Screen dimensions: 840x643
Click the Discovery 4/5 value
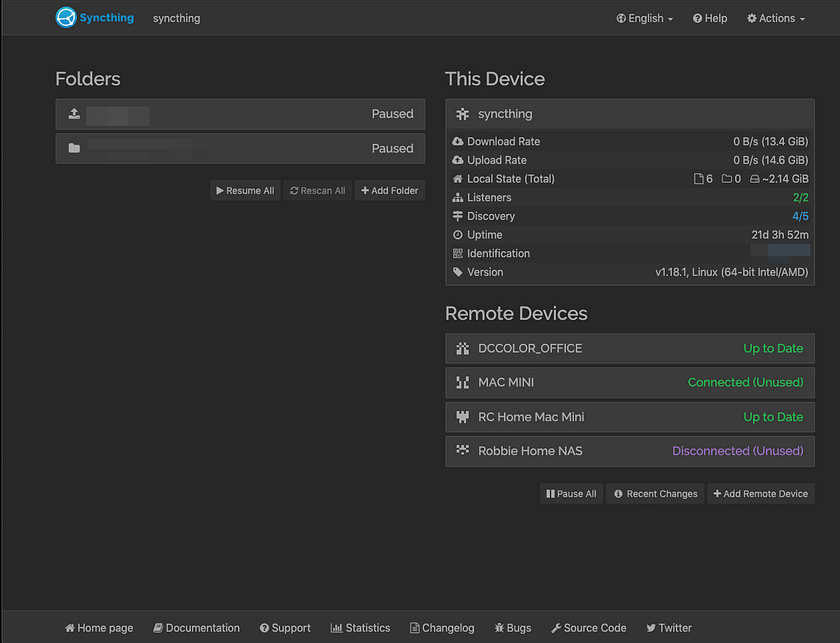[800, 216]
